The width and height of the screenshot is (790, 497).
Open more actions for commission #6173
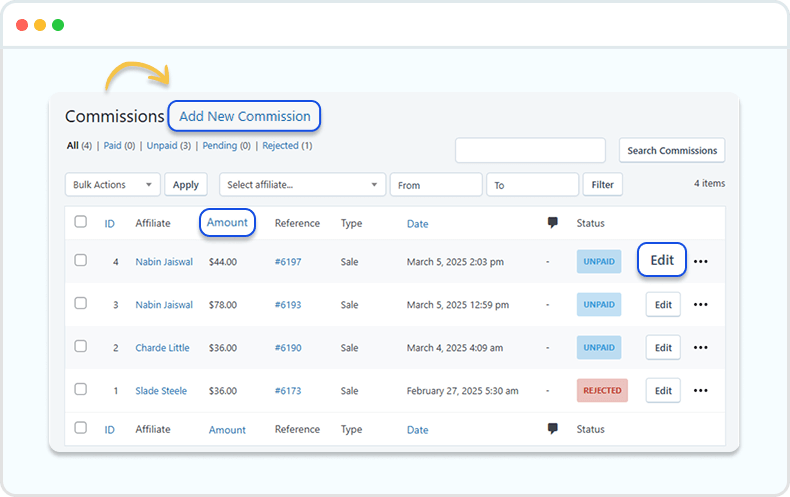click(x=700, y=390)
